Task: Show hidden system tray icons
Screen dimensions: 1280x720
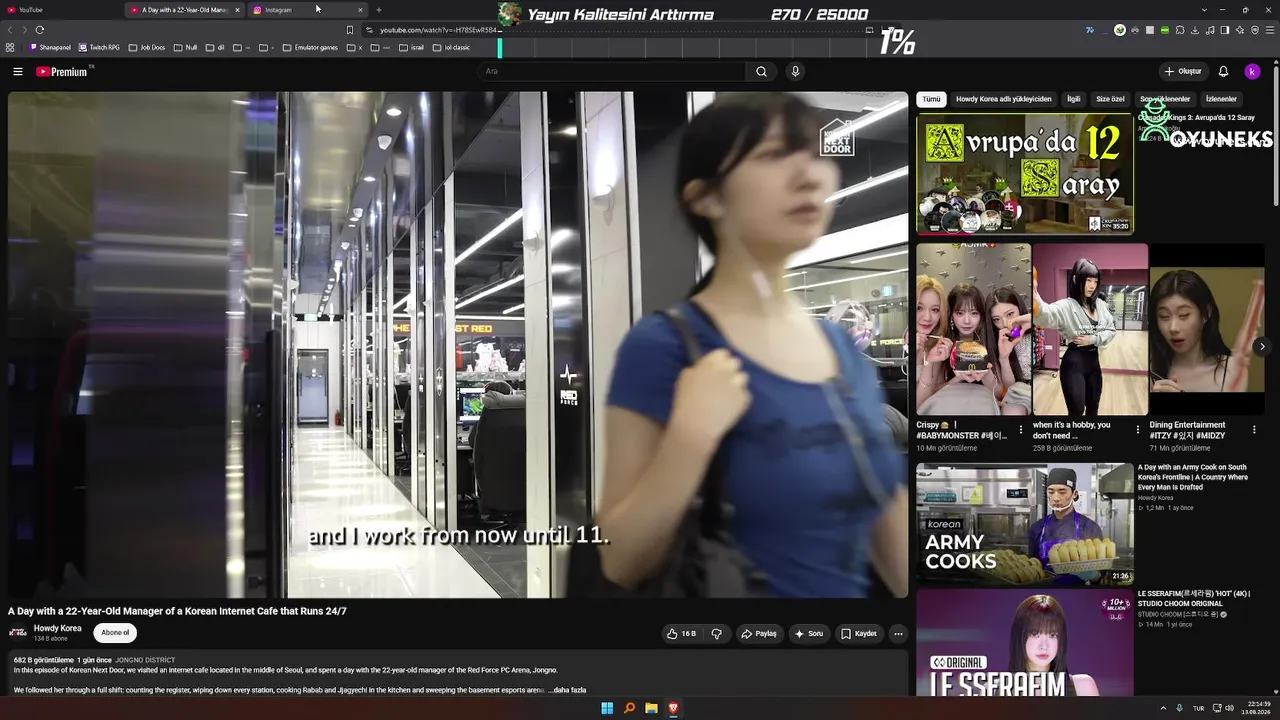Action: 1163,708
